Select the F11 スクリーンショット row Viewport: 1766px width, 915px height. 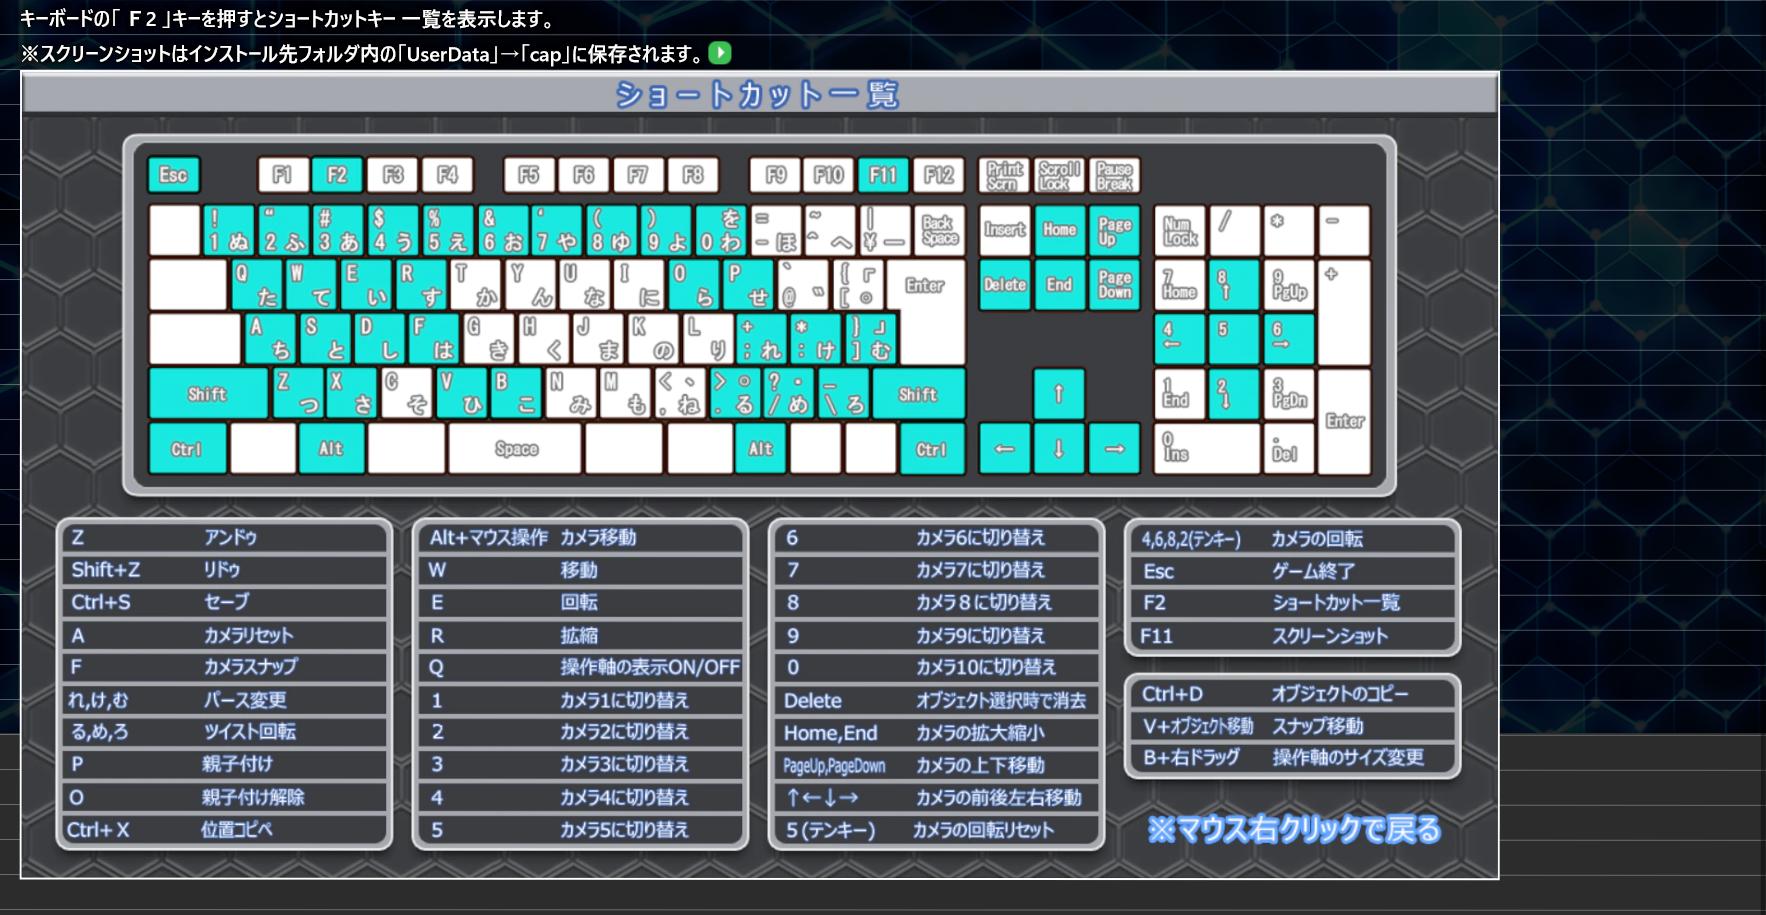[x=1292, y=636]
